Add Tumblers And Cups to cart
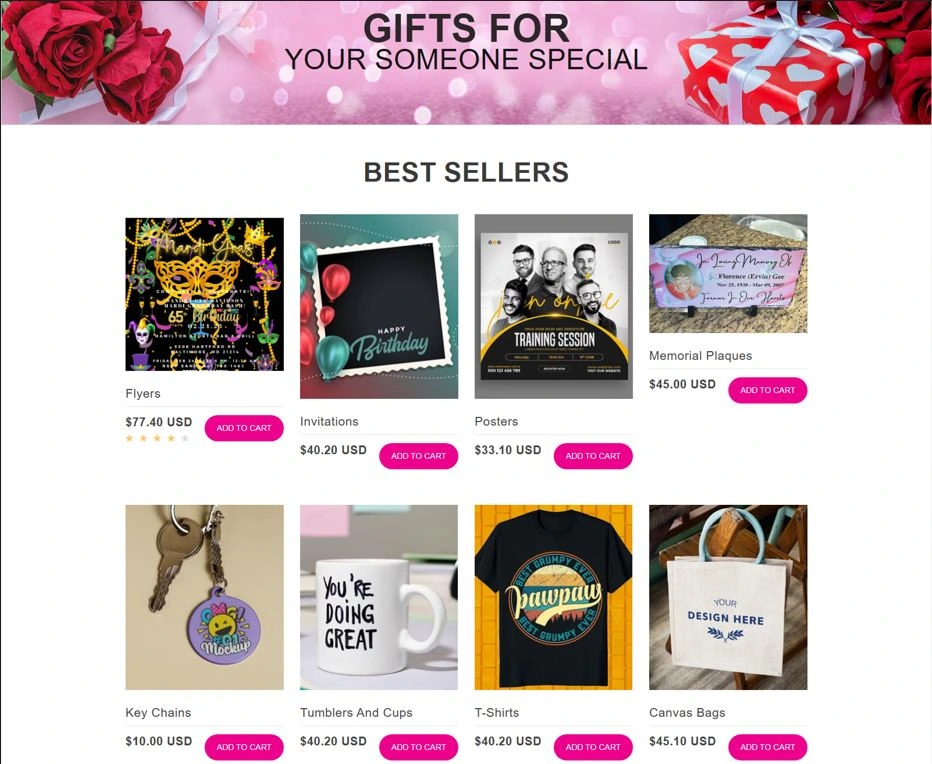Screen dimensions: 932x764 (x=418, y=747)
